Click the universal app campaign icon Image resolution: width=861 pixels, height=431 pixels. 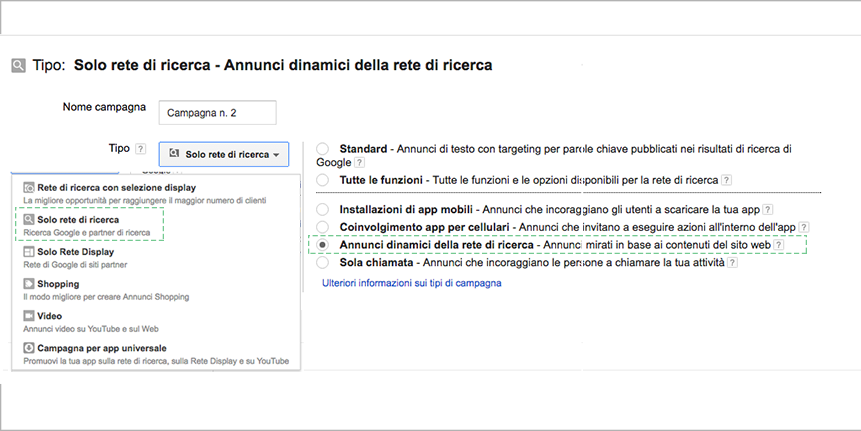(x=29, y=348)
